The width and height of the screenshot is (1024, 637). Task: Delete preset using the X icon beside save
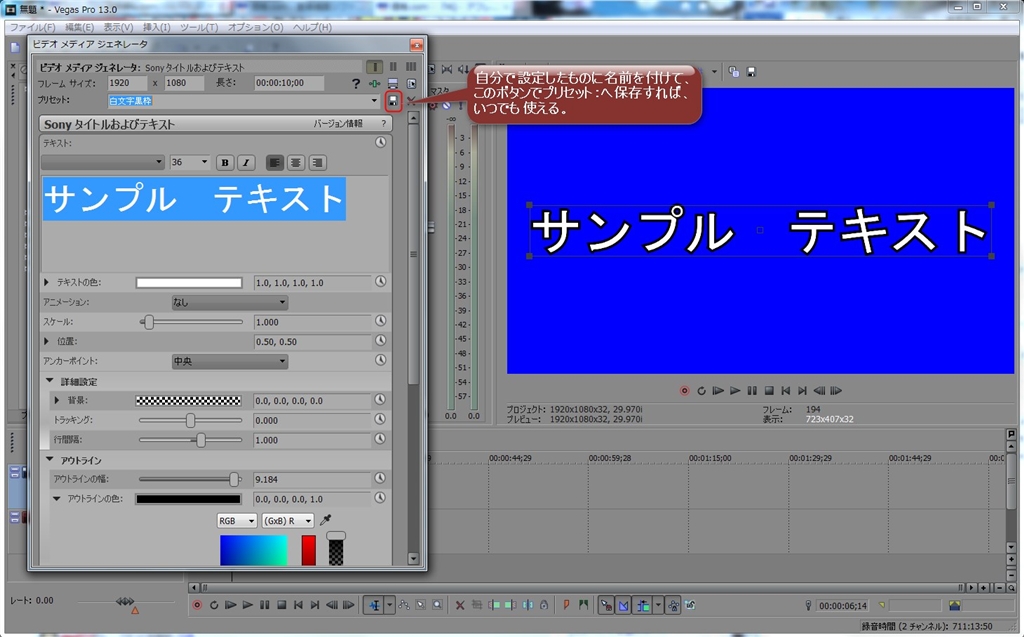pos(411,101)
